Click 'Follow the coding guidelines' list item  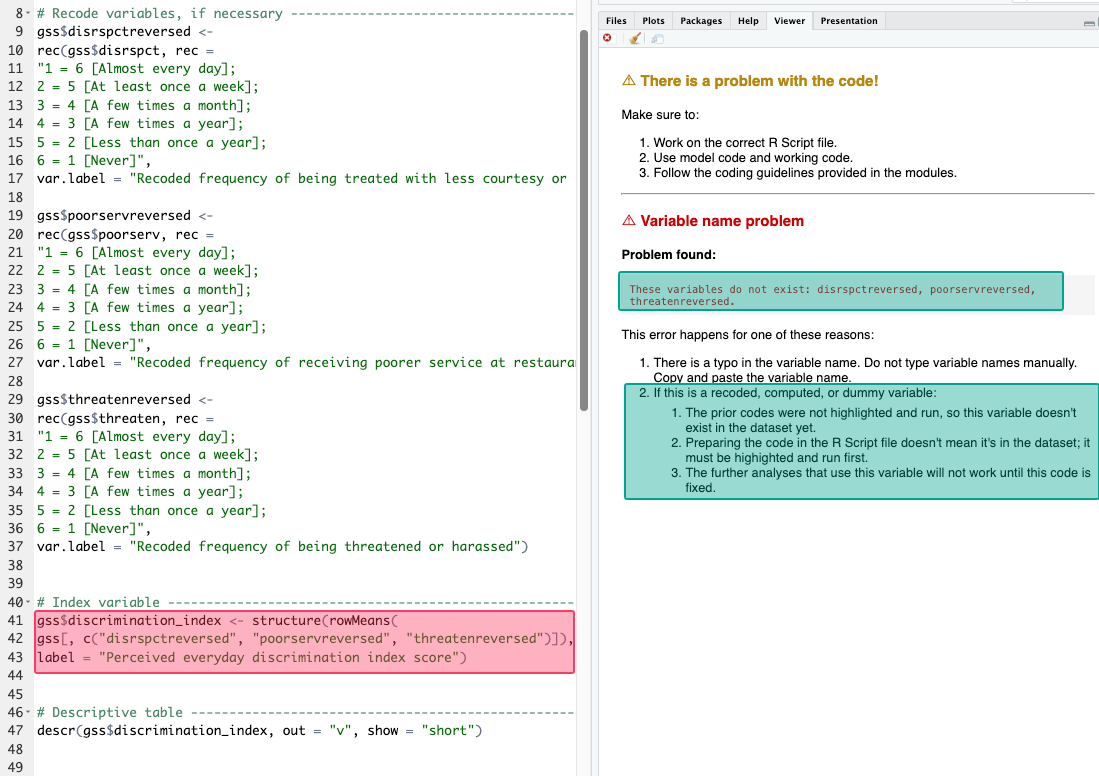[x=805, y=173]
